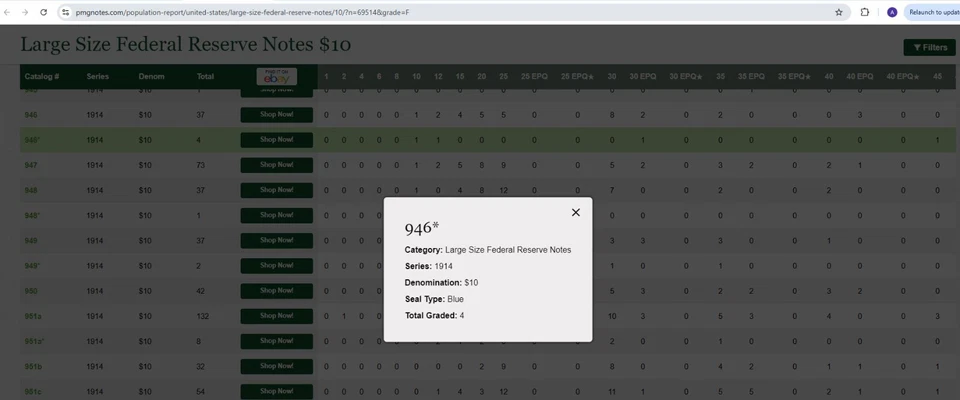
Task: Click the popup title 946*
Action: pyautogui.click(x=422, y=228)
